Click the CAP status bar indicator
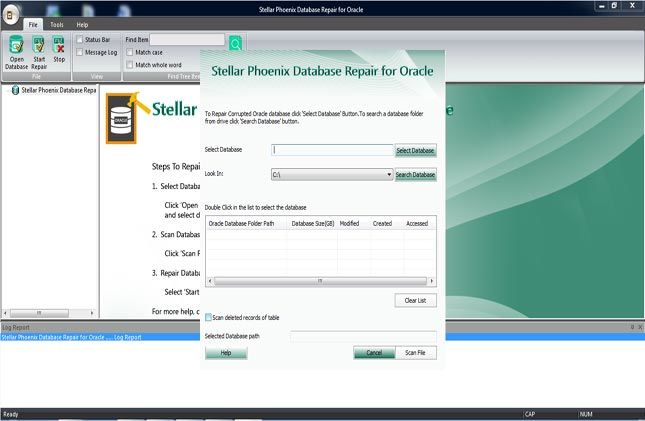The image size is (645, 421). tap(530, 414)
